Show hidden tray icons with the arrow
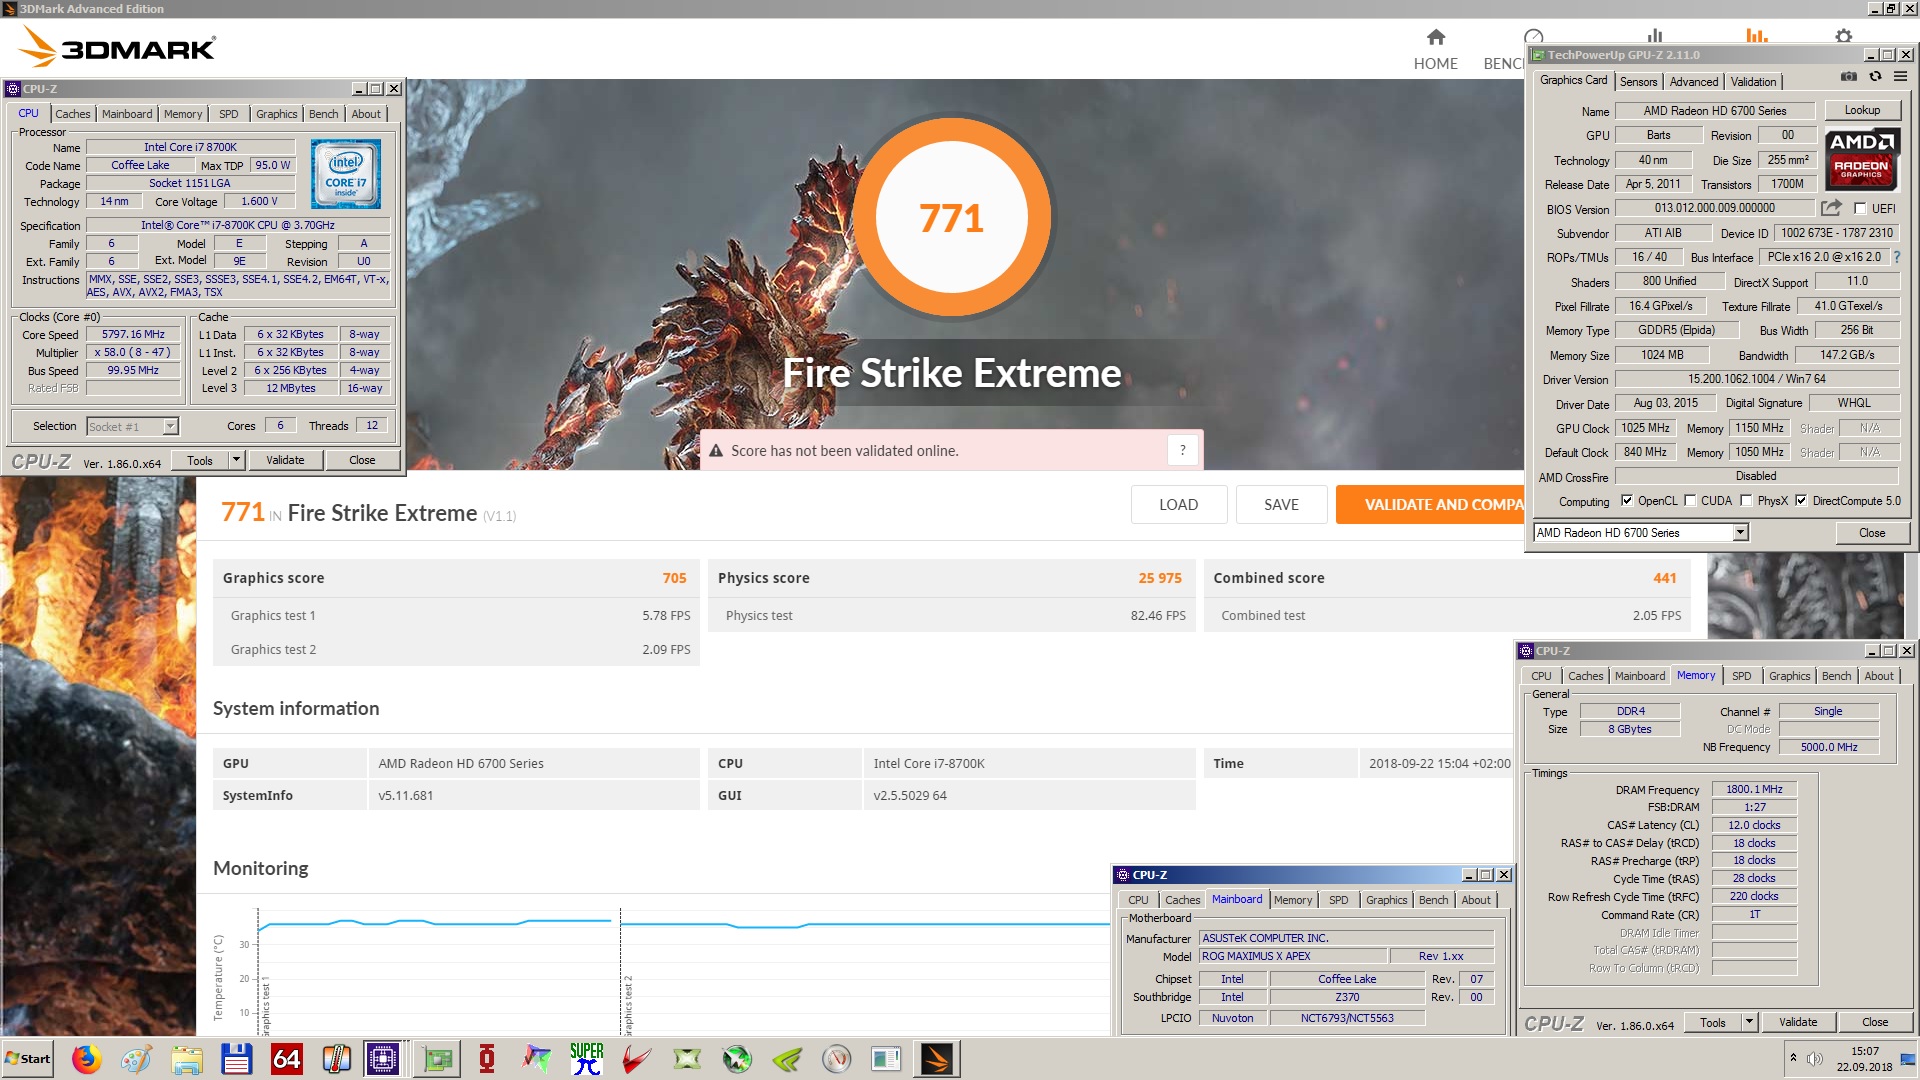Screen dimensions: 1920x1080 click(1793, 1057)
